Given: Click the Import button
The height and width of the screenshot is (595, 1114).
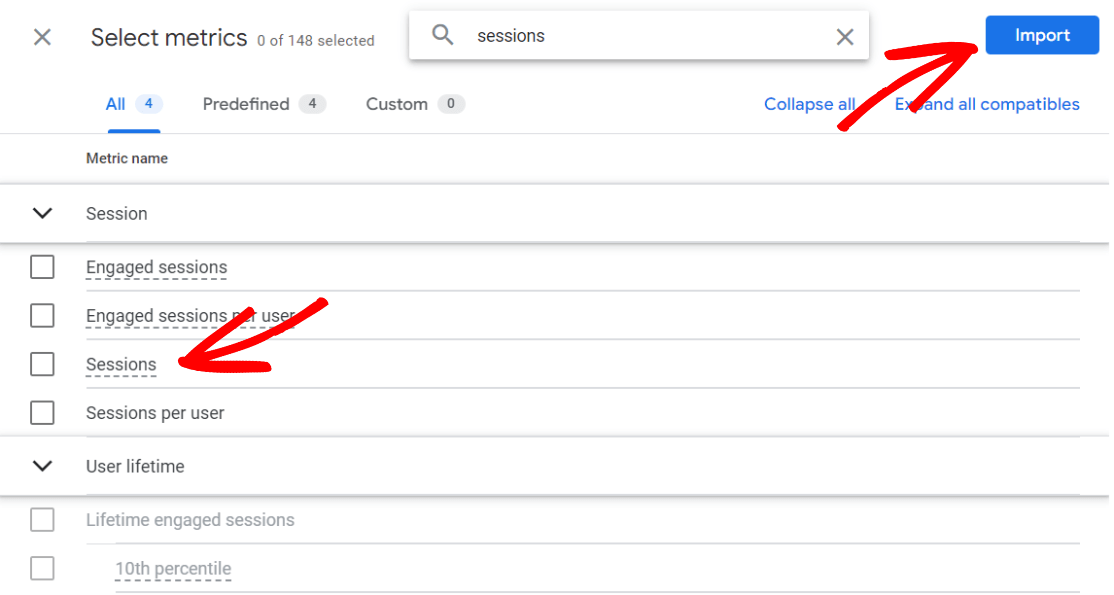Looking at the screenshot, I should click(x=1042, y=36).
